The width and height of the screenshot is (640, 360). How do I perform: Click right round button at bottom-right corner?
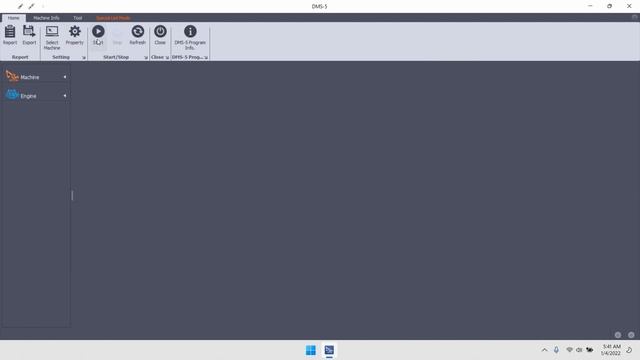[x=631, y=335]
